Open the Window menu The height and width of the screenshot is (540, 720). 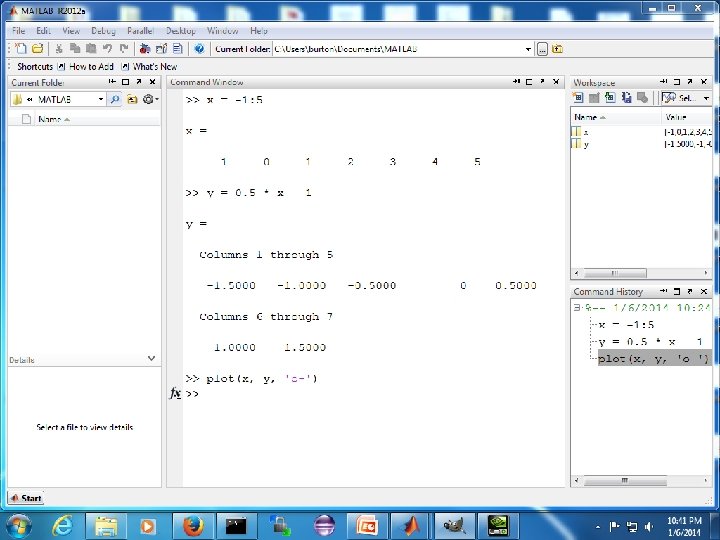coord(222,31)
